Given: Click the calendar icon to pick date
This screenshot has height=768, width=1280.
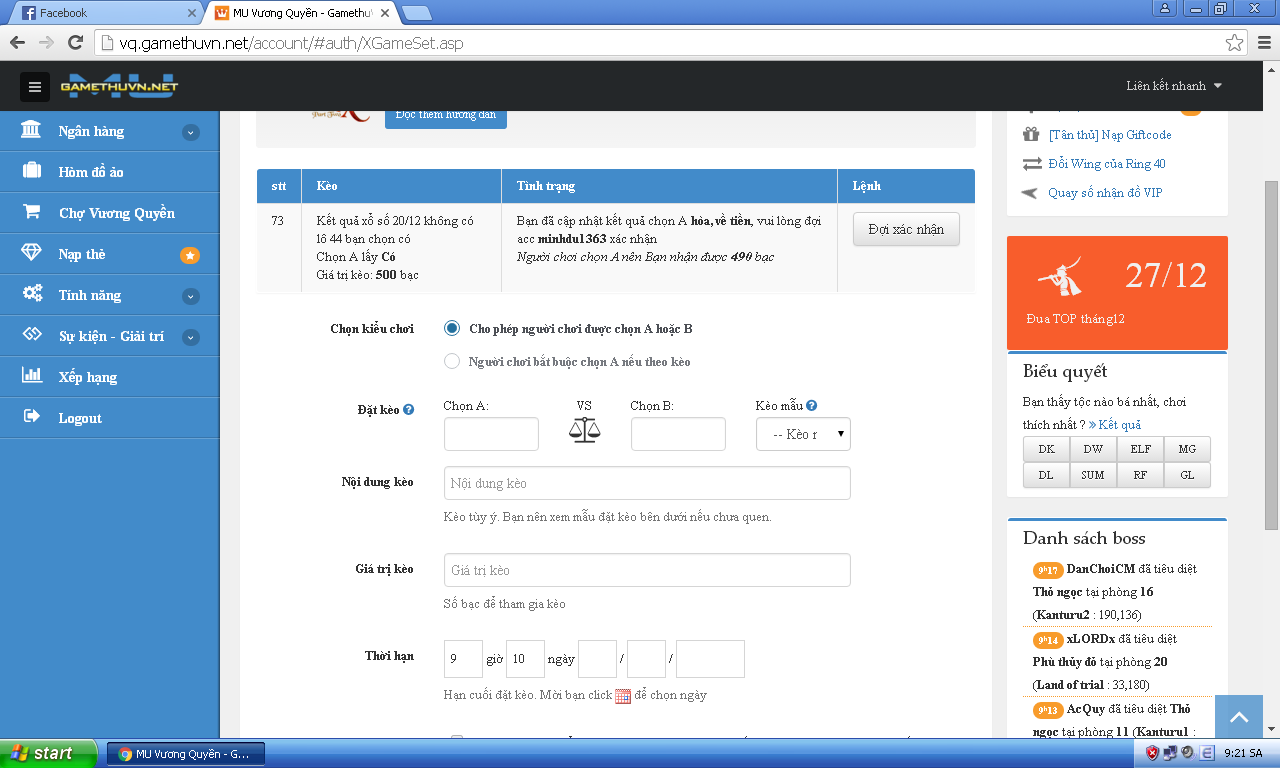Looking at the screenshot, I should pyautogui.click(x=623, y=696).
